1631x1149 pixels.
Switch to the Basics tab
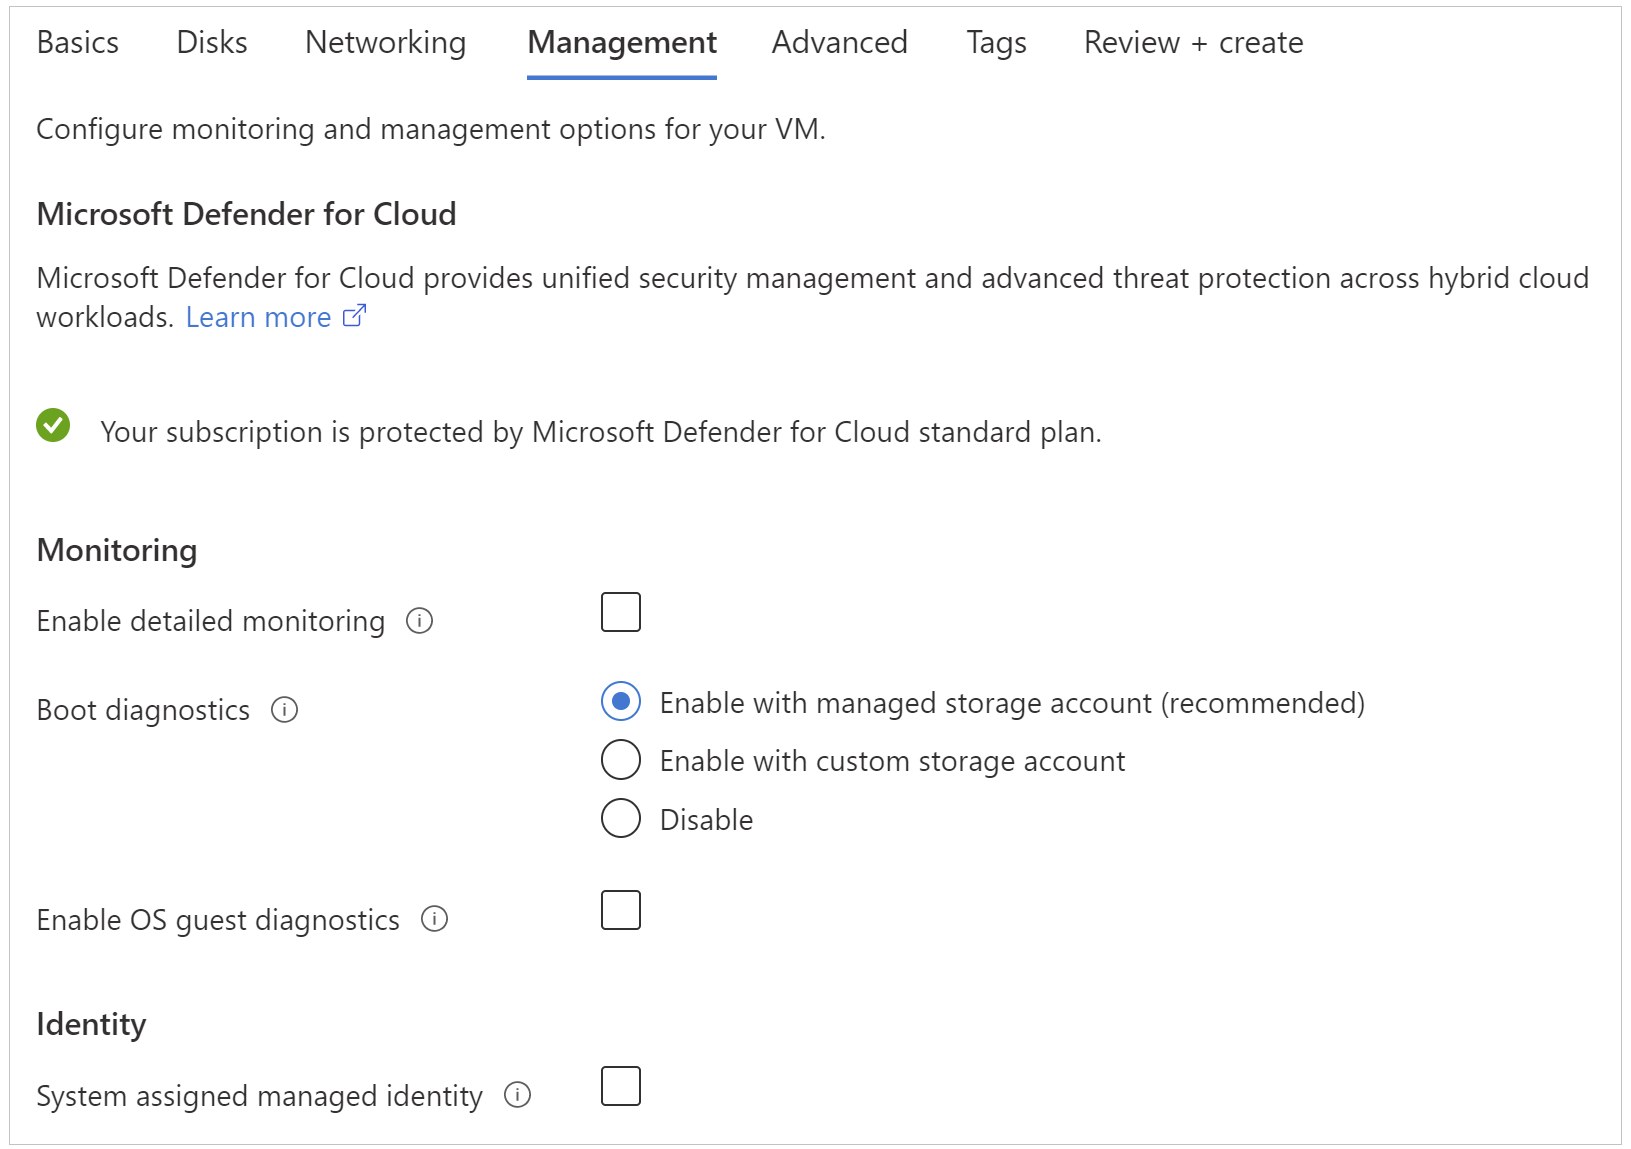tap(77, 42)
